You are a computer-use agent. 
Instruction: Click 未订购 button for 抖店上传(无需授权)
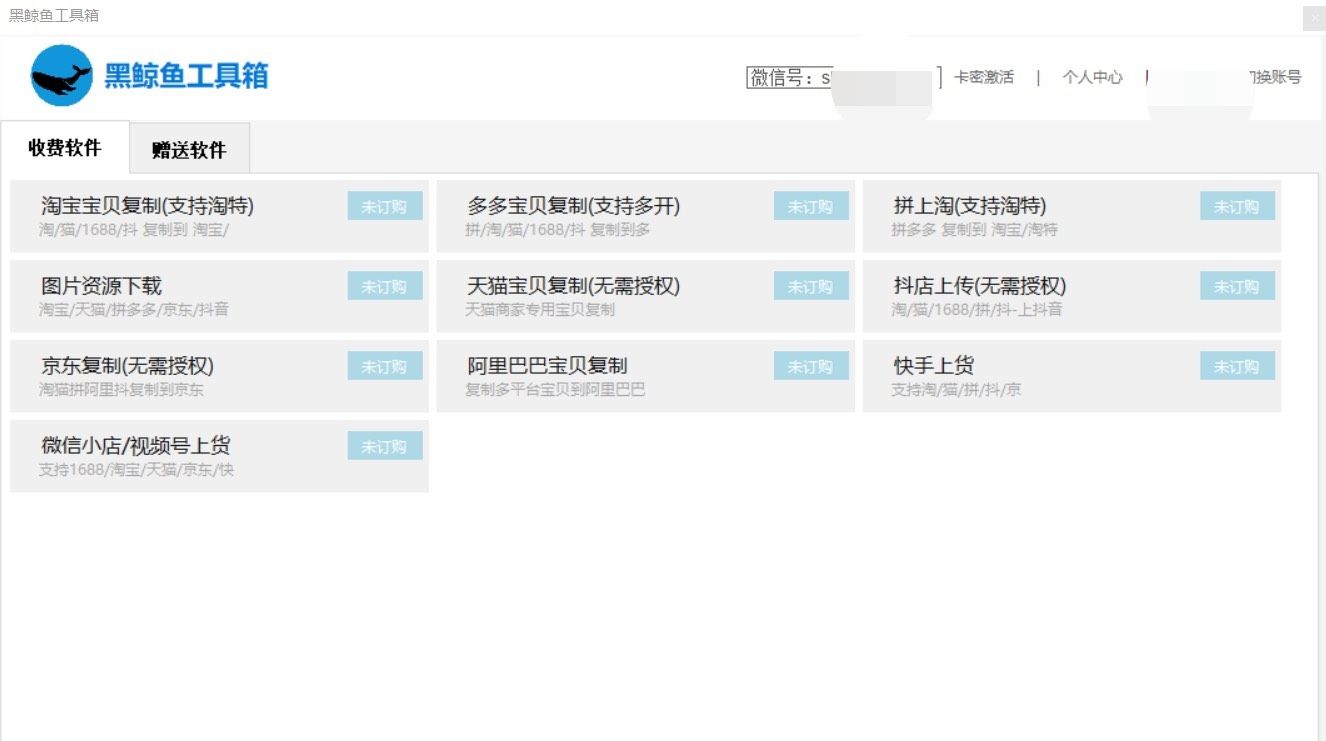tap(1237, 286)
